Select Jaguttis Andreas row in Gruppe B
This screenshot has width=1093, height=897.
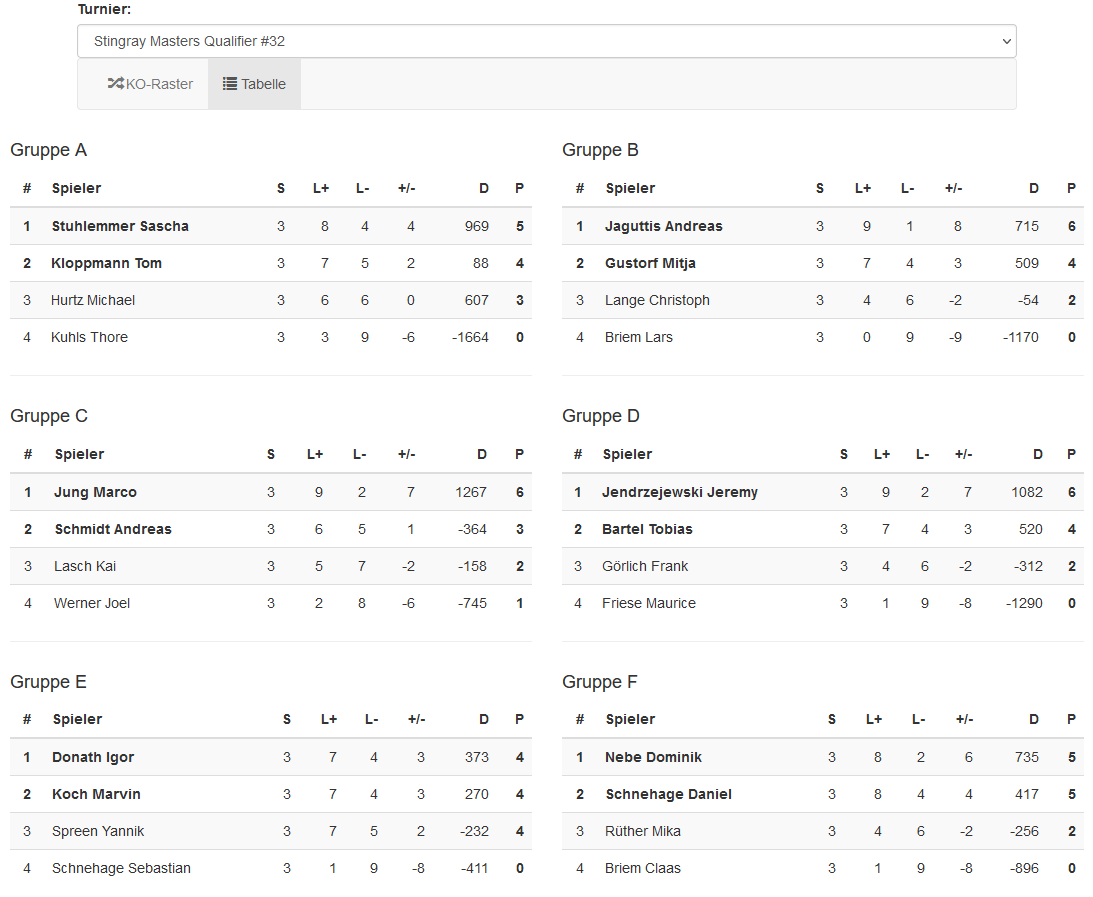tap(663, 226)
